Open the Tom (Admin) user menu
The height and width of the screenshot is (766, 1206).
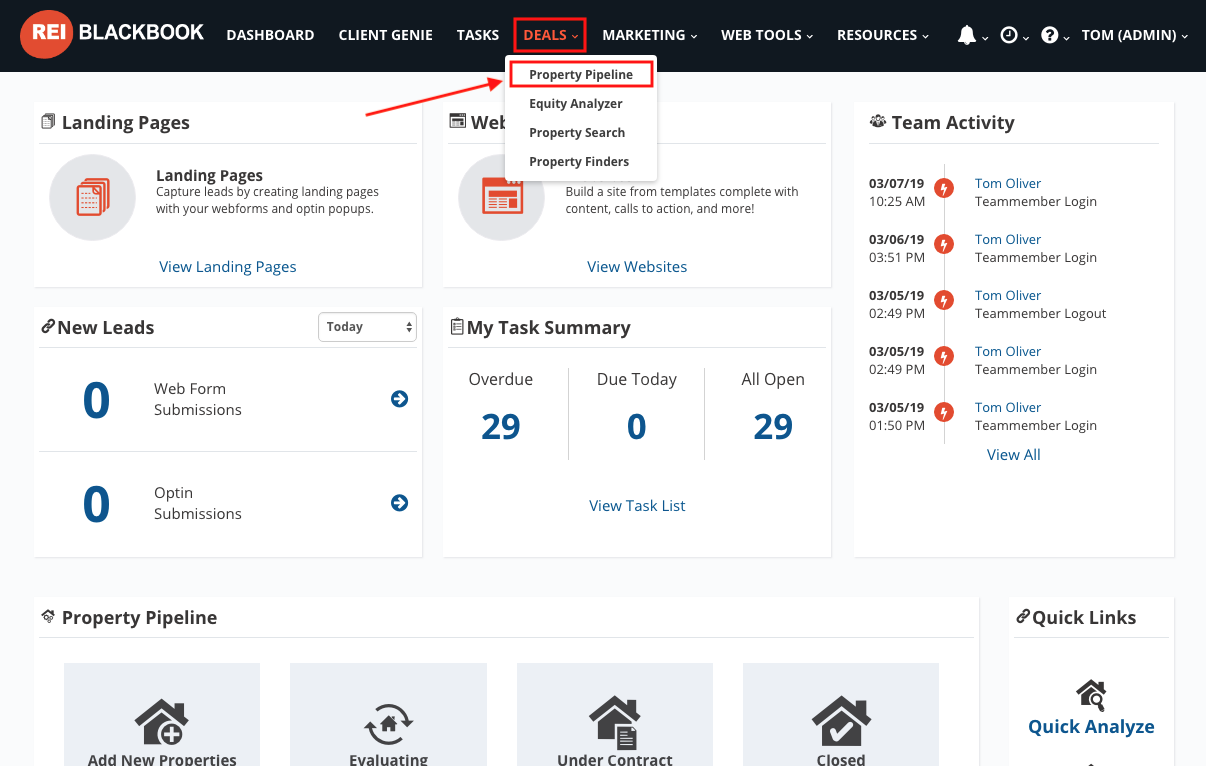[x=1135, y=35]
